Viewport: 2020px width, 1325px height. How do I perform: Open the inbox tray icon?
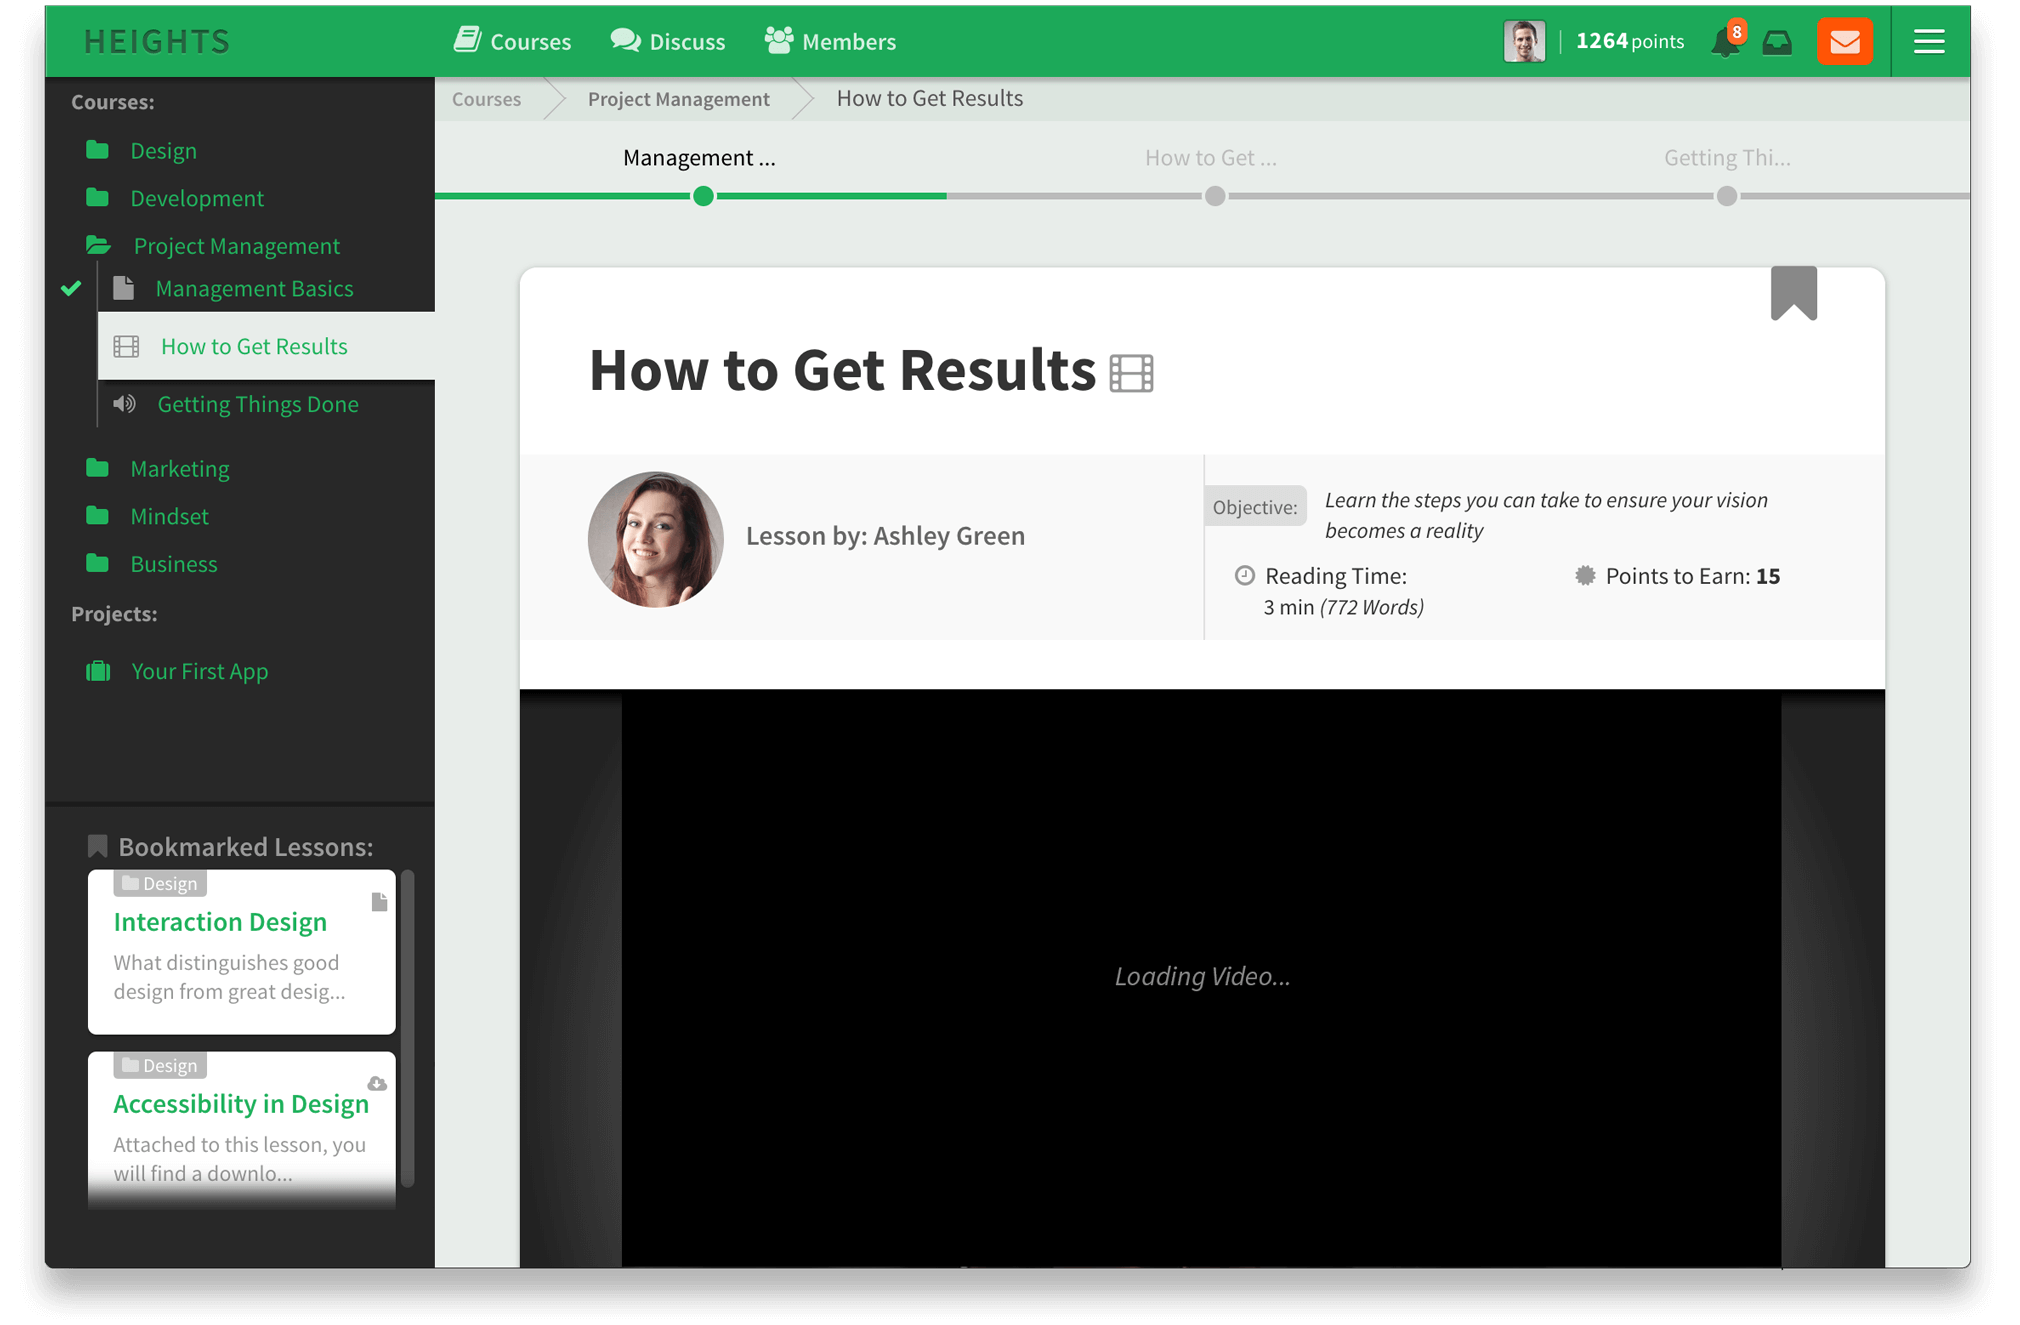tap(1777, 42)
